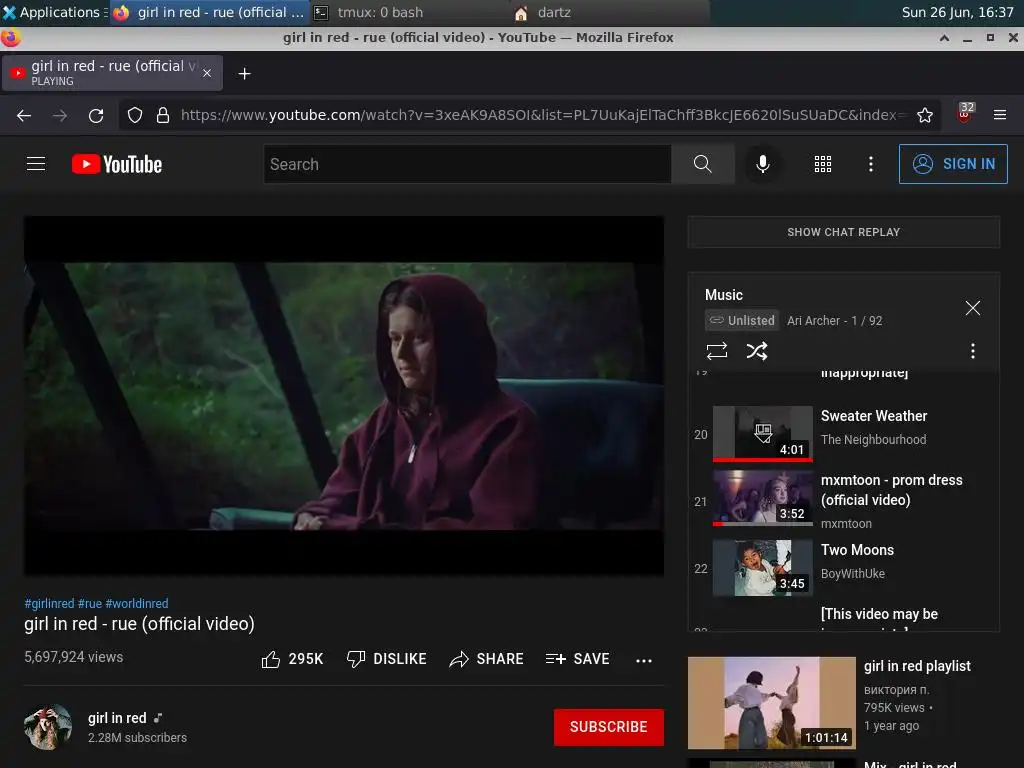
Task: Open girl in red playlist thumbnail
Action: (771, 703)
